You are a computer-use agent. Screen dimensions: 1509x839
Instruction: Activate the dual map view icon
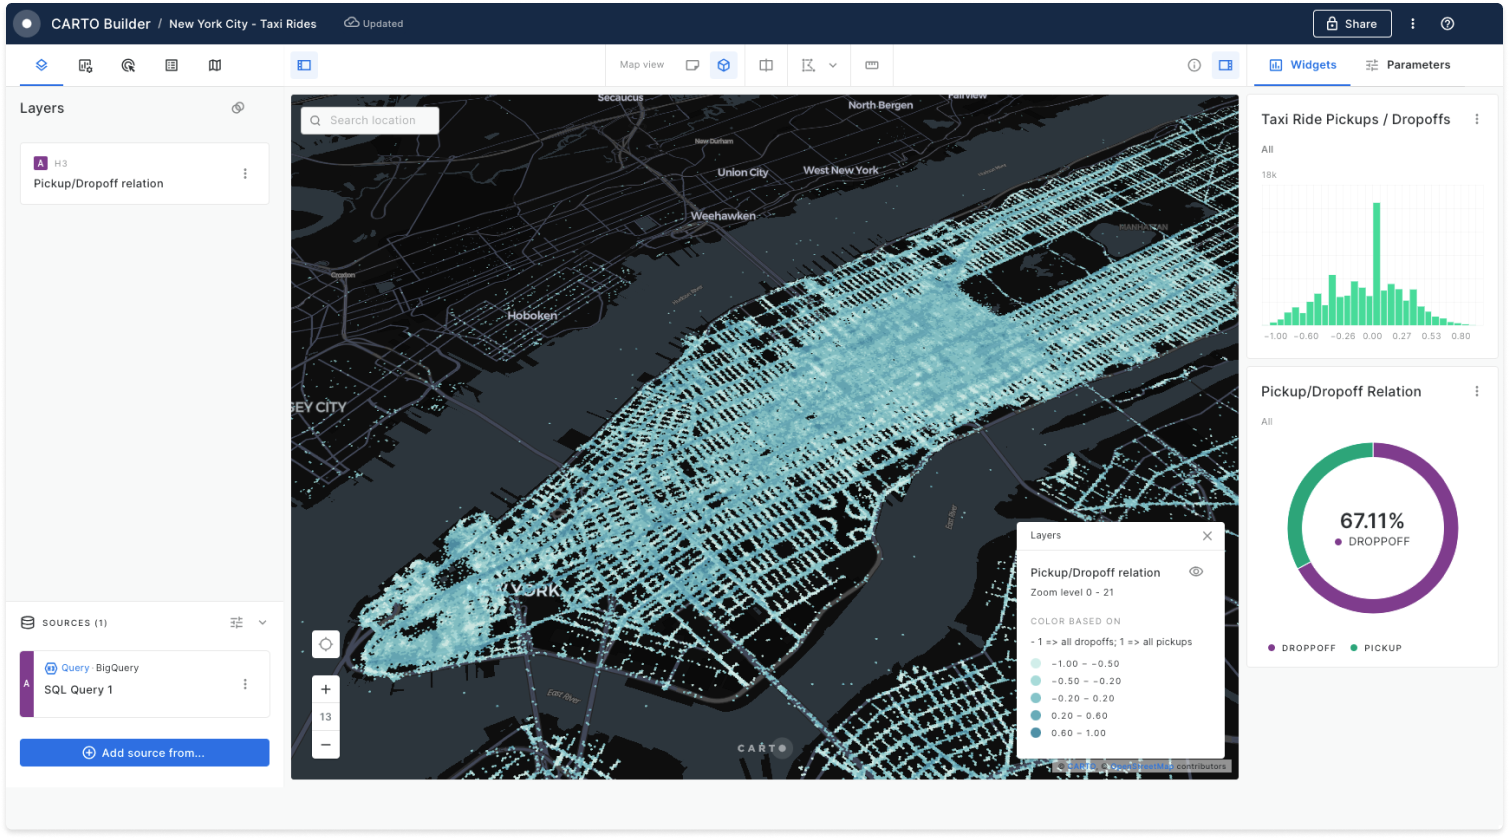765,64
